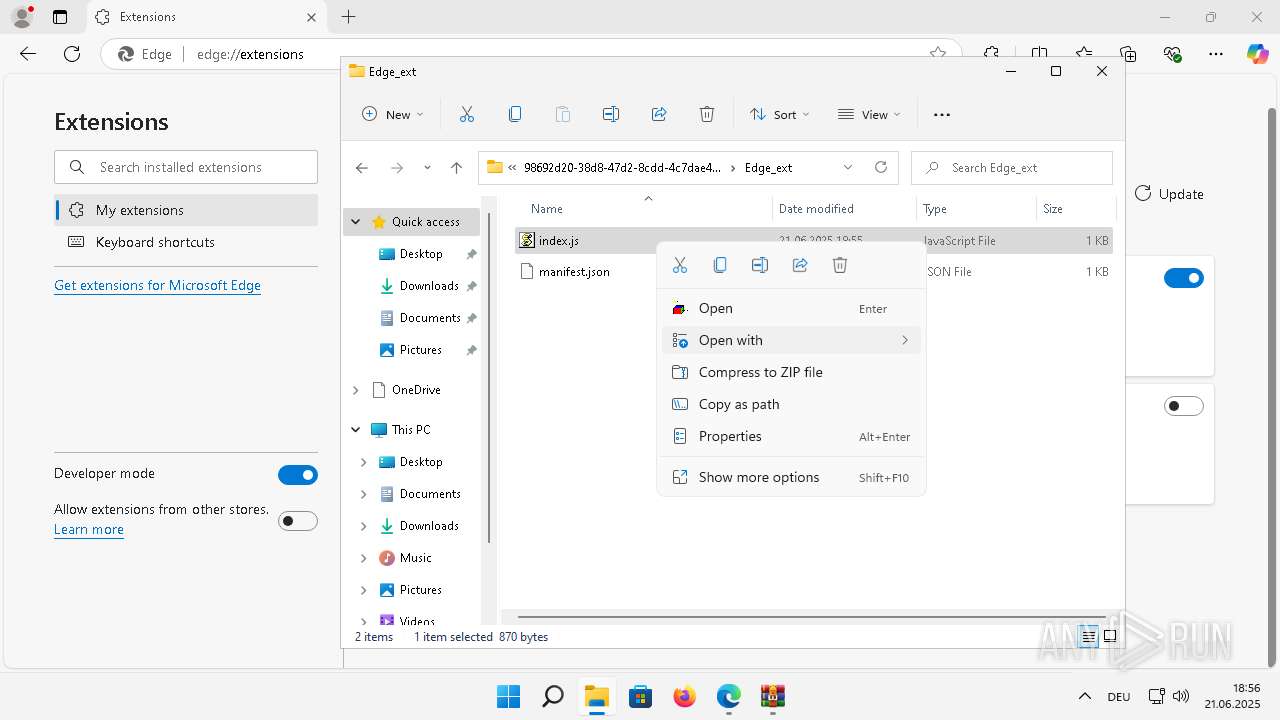
Task: Click the Share icon in context menu
Action: pyautogui.click(x=800, y=265)
